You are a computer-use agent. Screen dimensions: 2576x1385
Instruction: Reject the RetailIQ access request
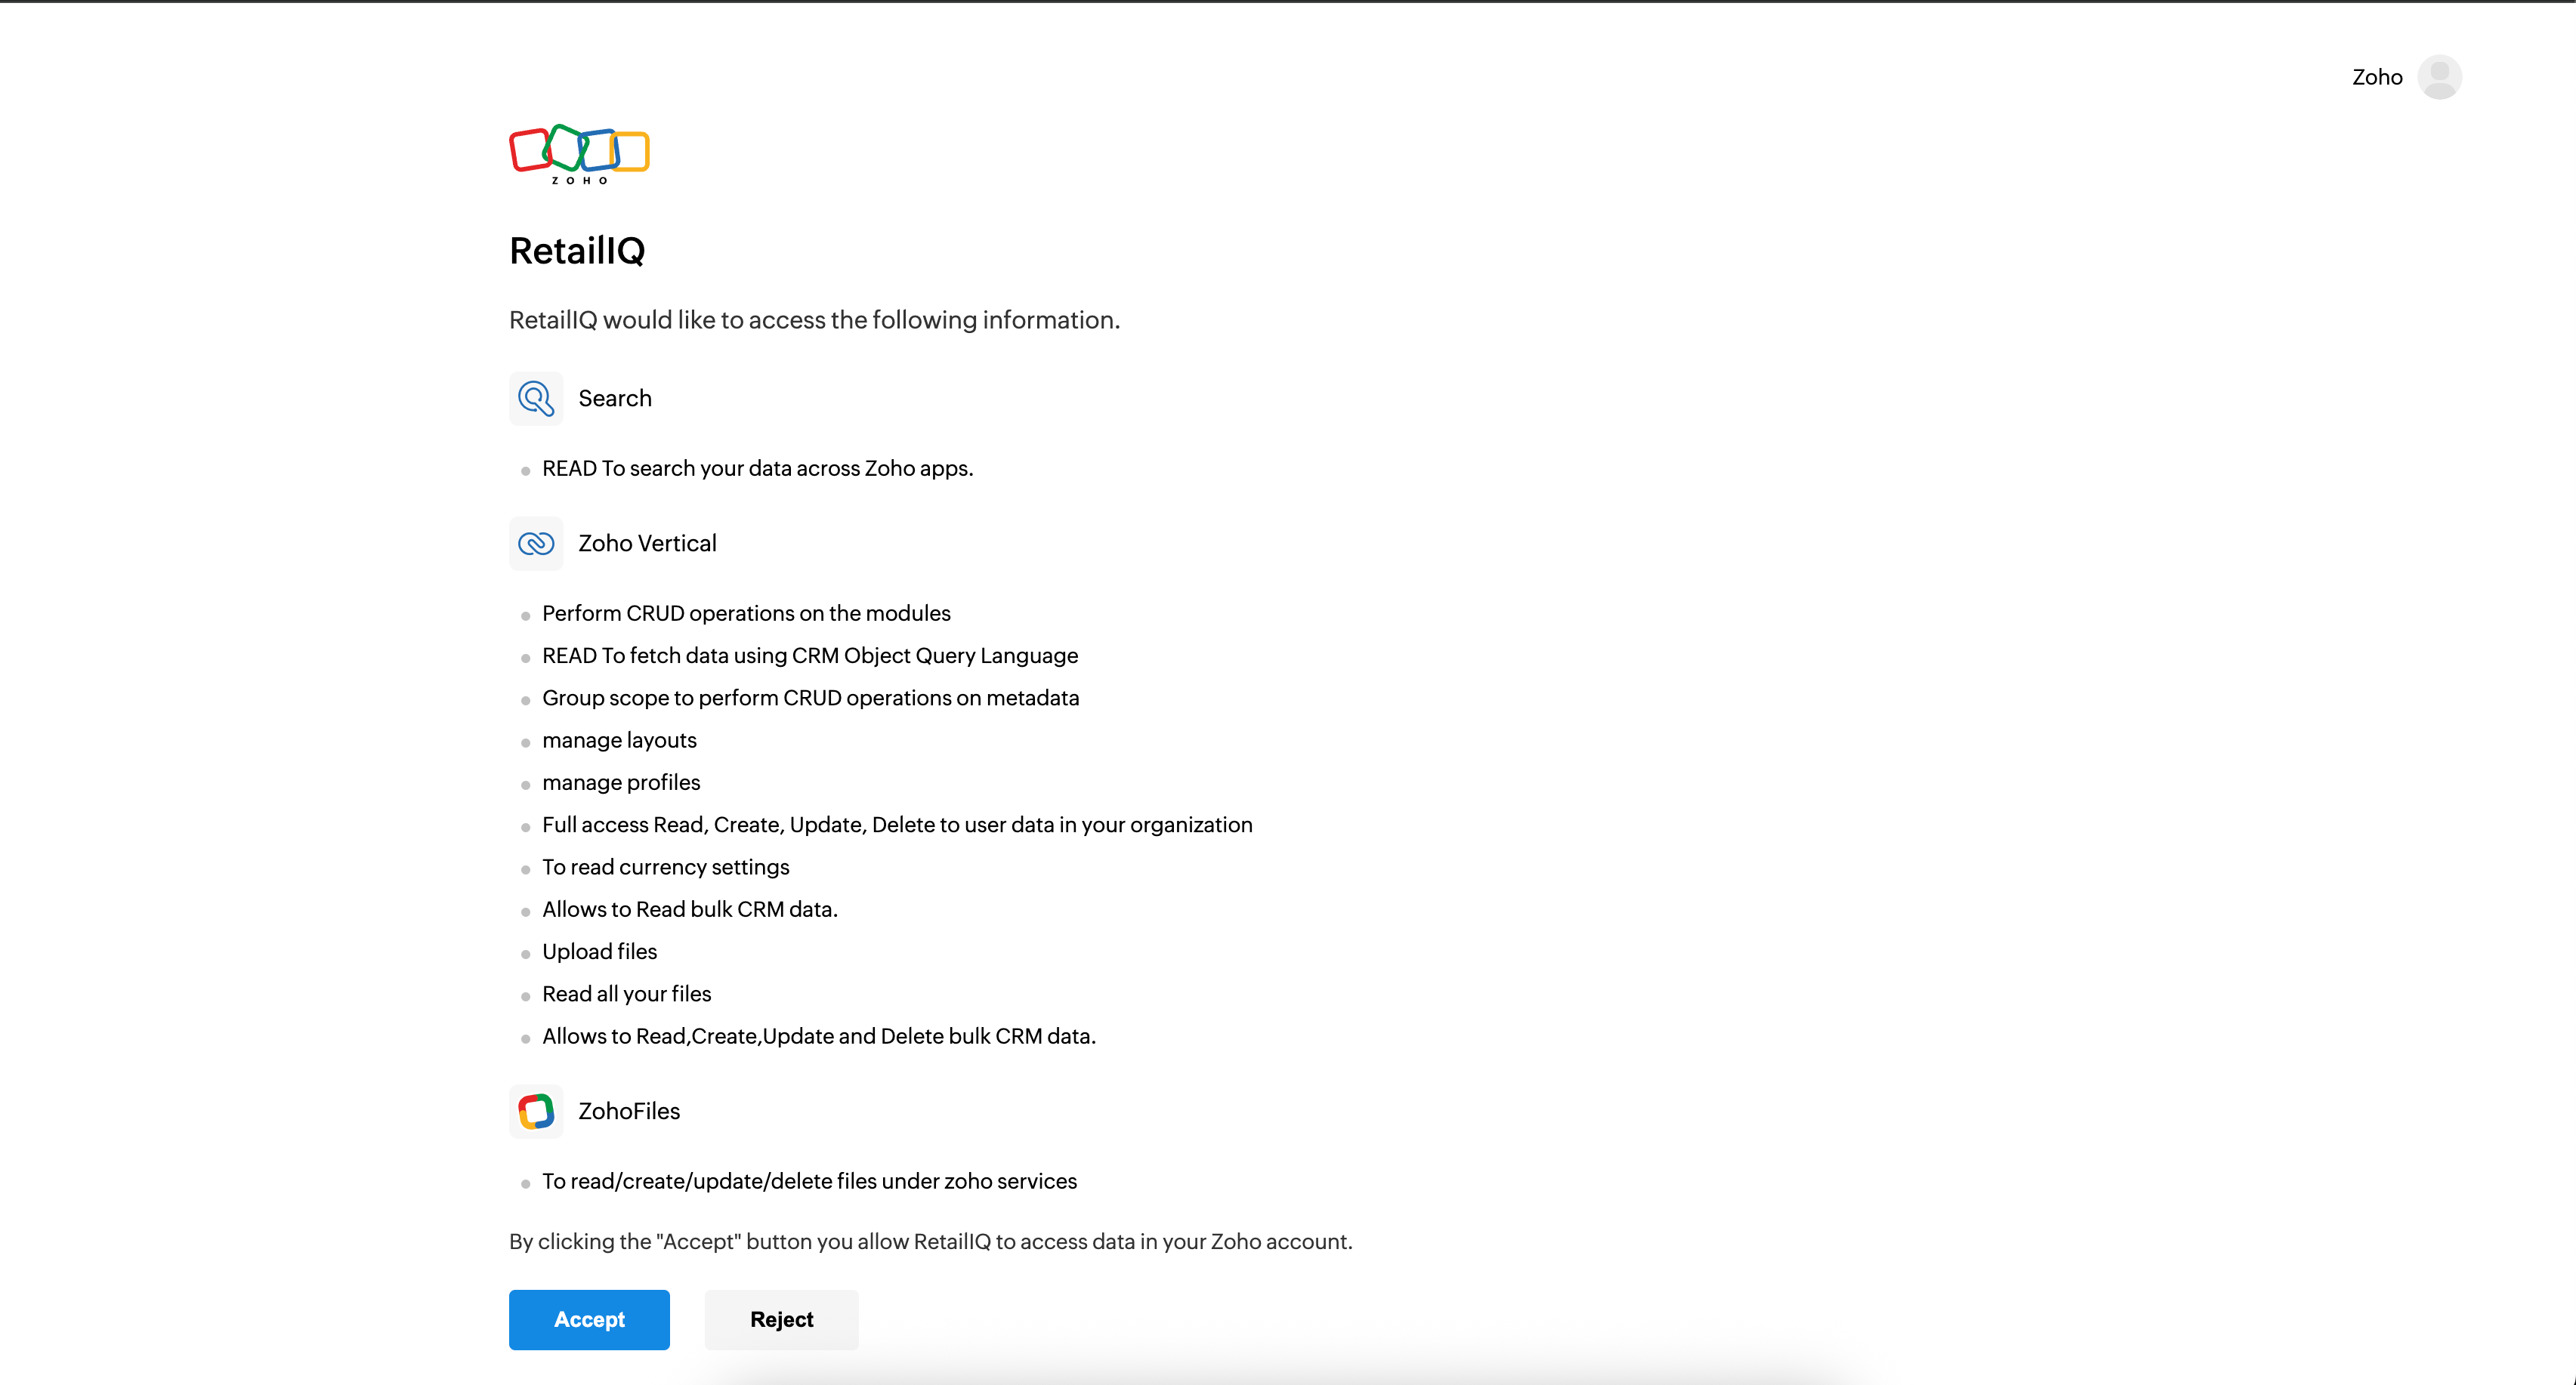click(x=781, y=1319)
